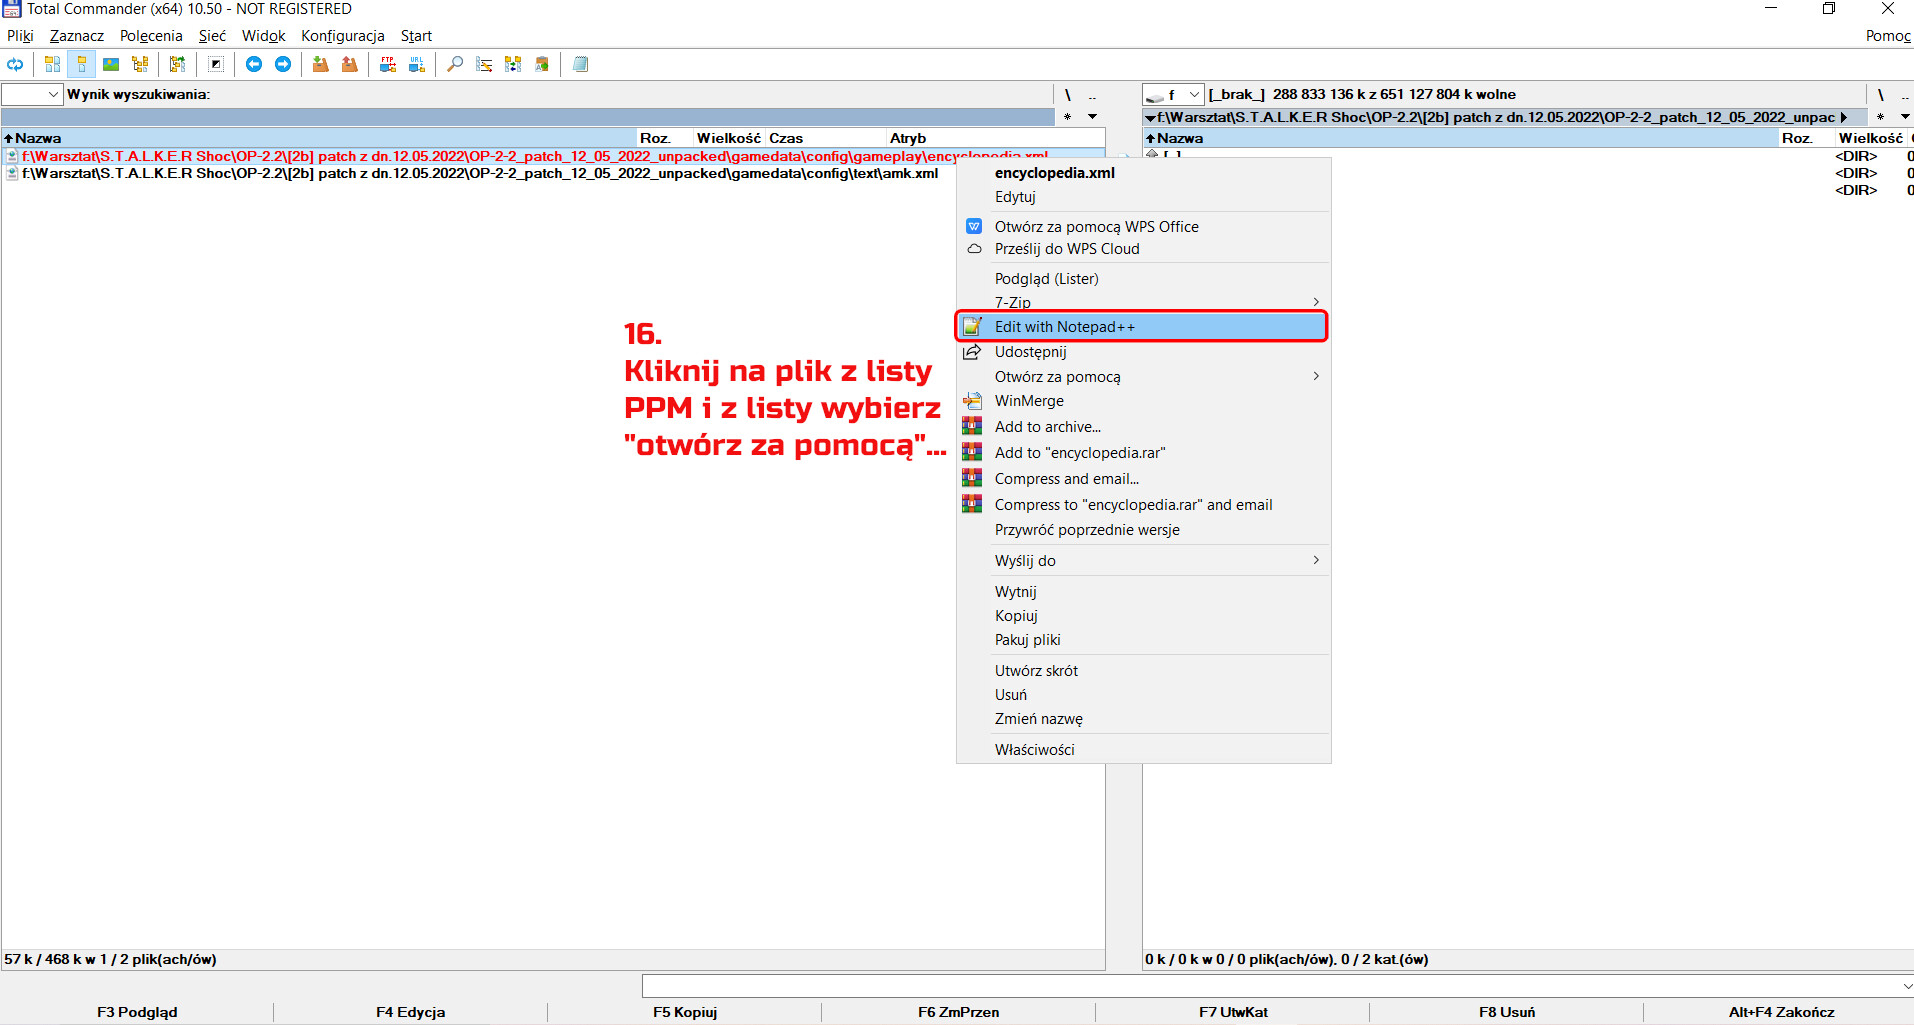Open the Konfiguracja menu
This screenshot has width=1914, height=1025.
pos(343,36)
